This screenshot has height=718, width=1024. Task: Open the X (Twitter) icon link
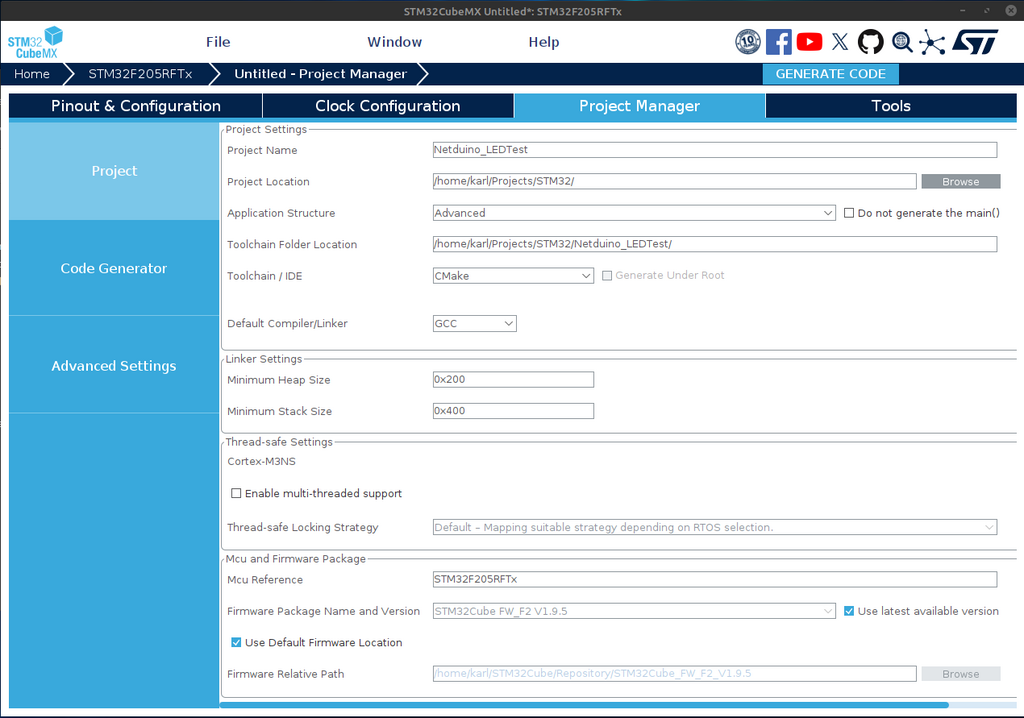click(x=840, y=42)
